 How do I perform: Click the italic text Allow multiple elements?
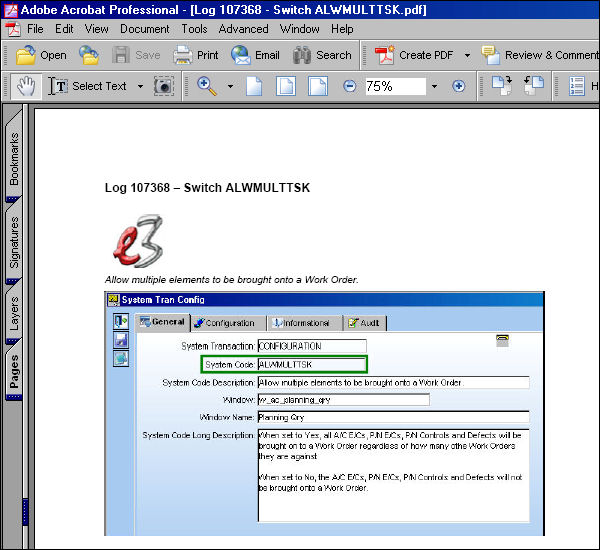pos(232,280)
